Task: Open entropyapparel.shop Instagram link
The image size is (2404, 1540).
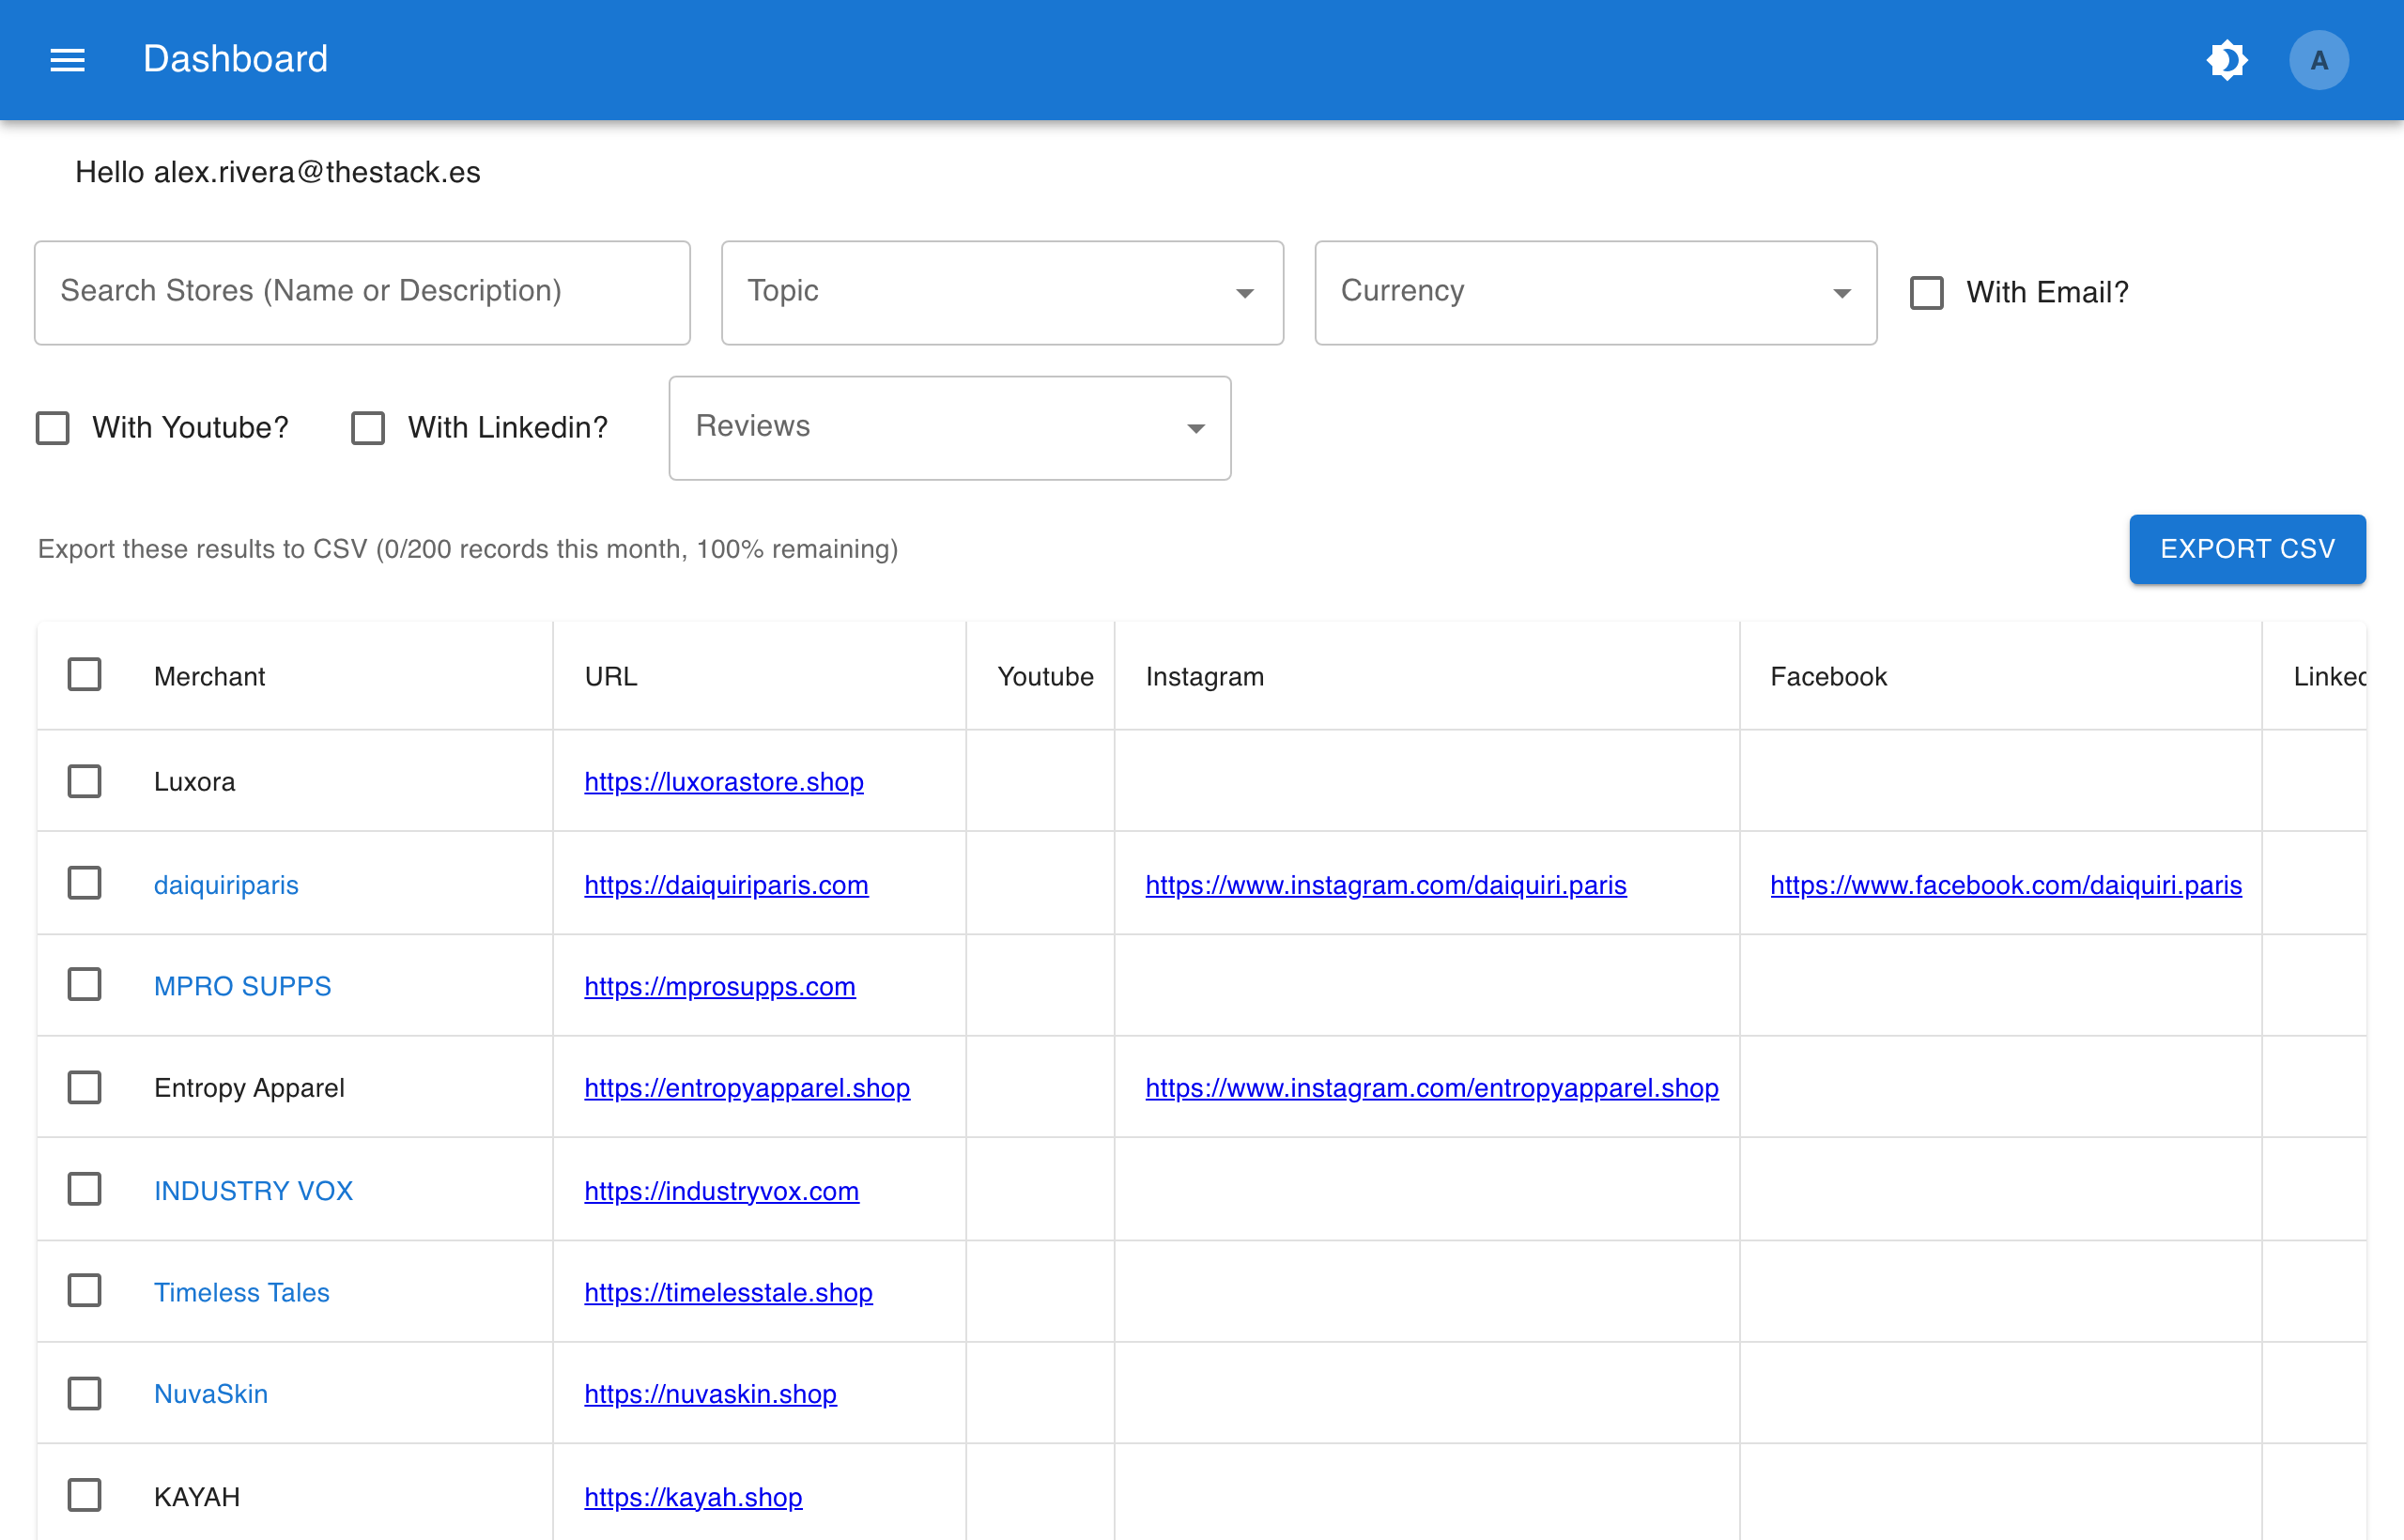Action: pyautogui.click(x=1431, y=1088)
